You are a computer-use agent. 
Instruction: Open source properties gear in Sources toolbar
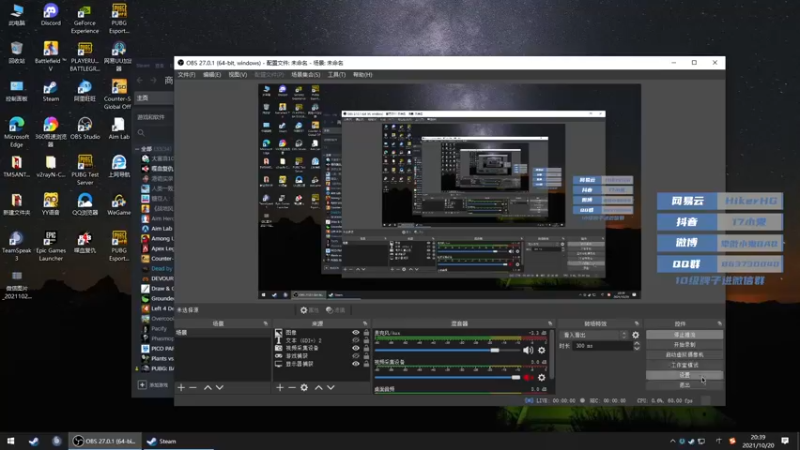(x=304, y=388)
